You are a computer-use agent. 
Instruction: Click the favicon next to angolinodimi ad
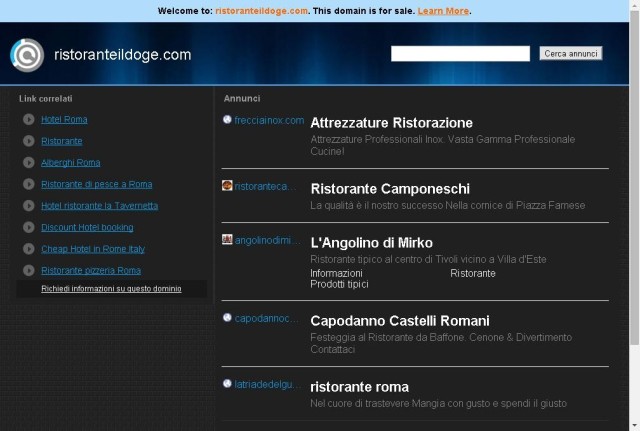tap(227, 239)
